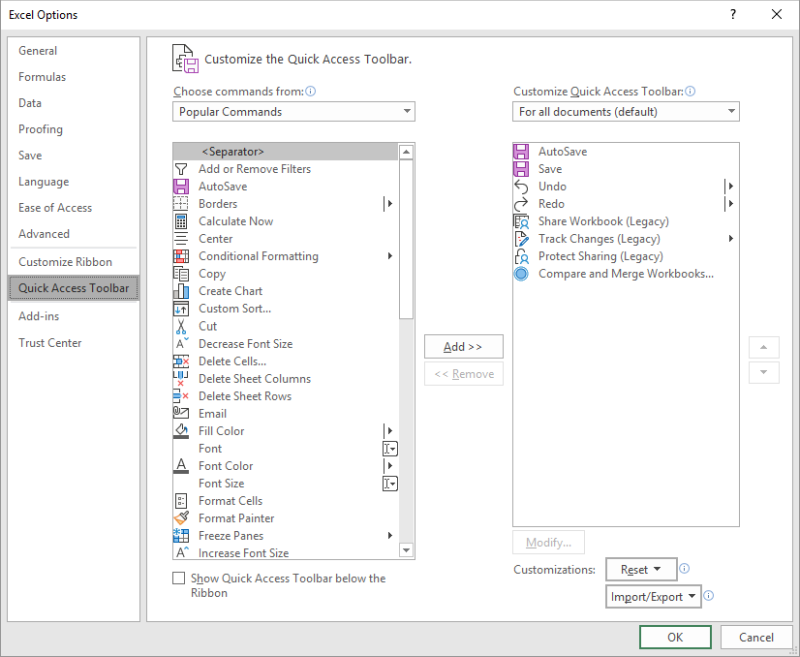Enable Show Quick Access Toolbar below the Ribbon
The image size is (800, 657).
[x=179, y=578]
